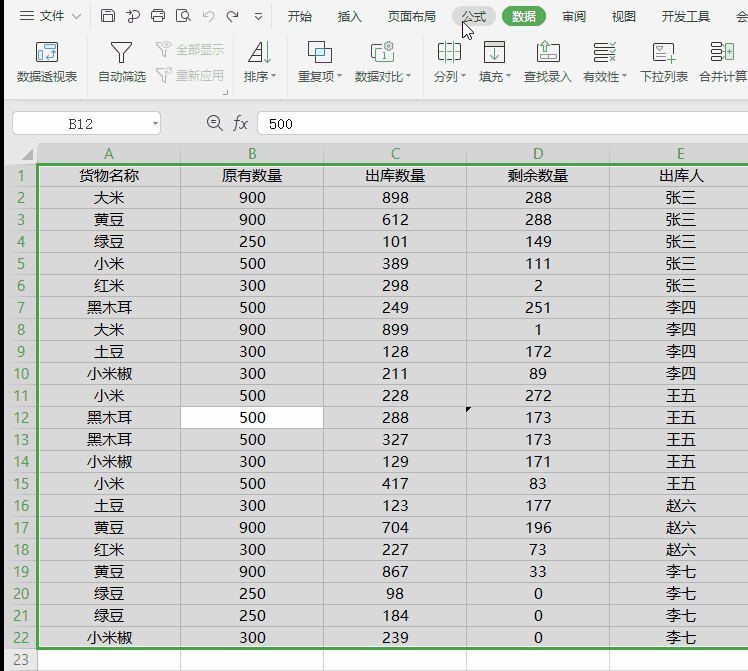Viewport: 748px width, 671px height.
Task: Select the 数据 tab
Action: click(x=524, y=17)
